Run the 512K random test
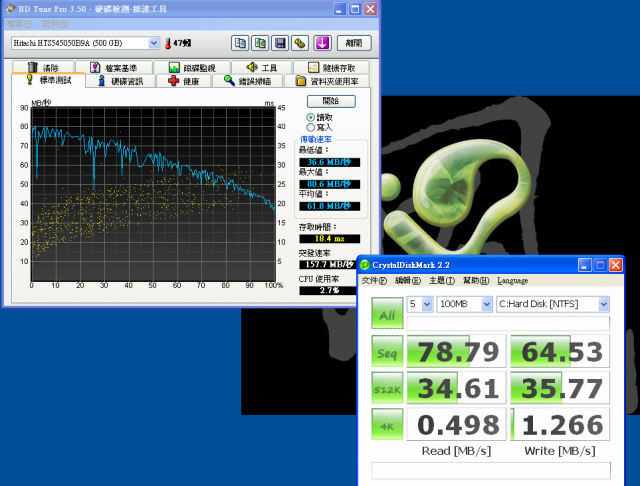640x486 pixels. tap(387, 388)
